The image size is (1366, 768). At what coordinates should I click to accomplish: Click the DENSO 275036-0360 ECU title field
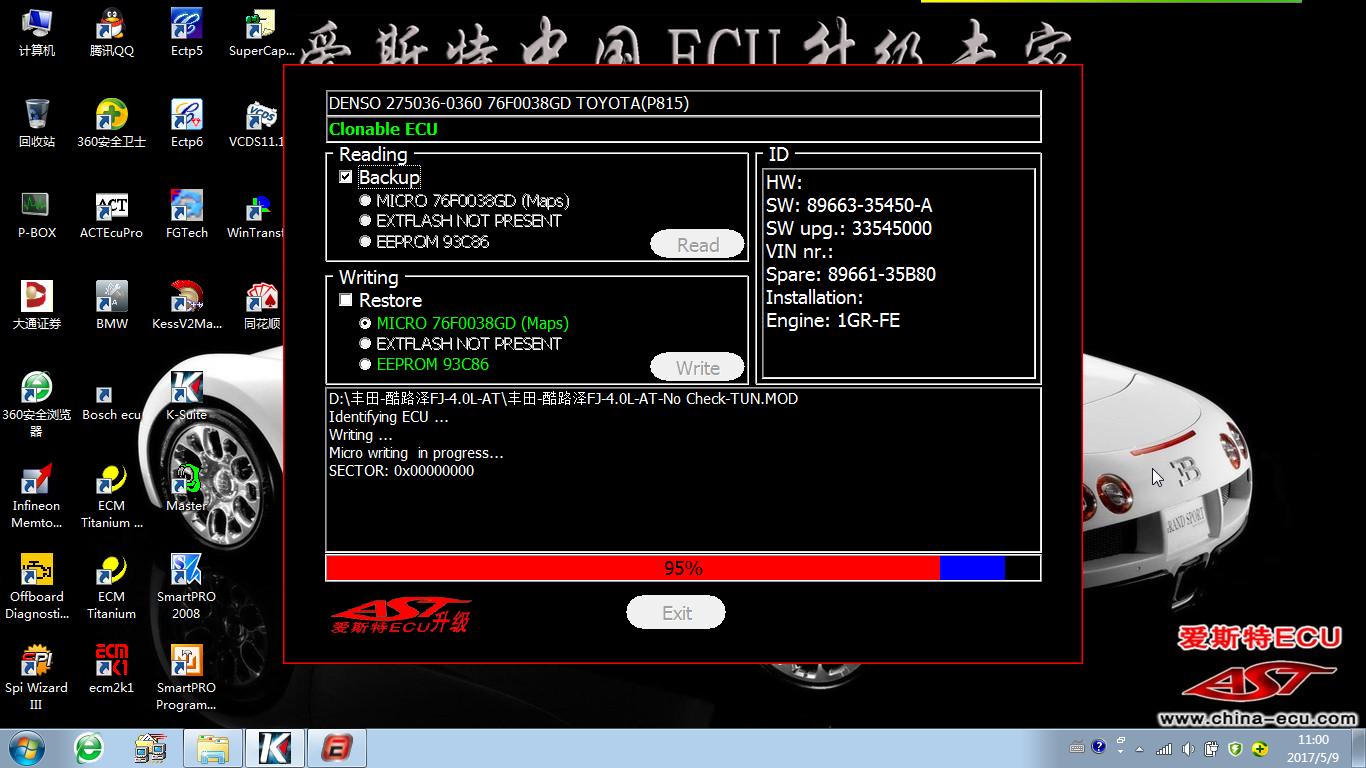coord(684,103)
